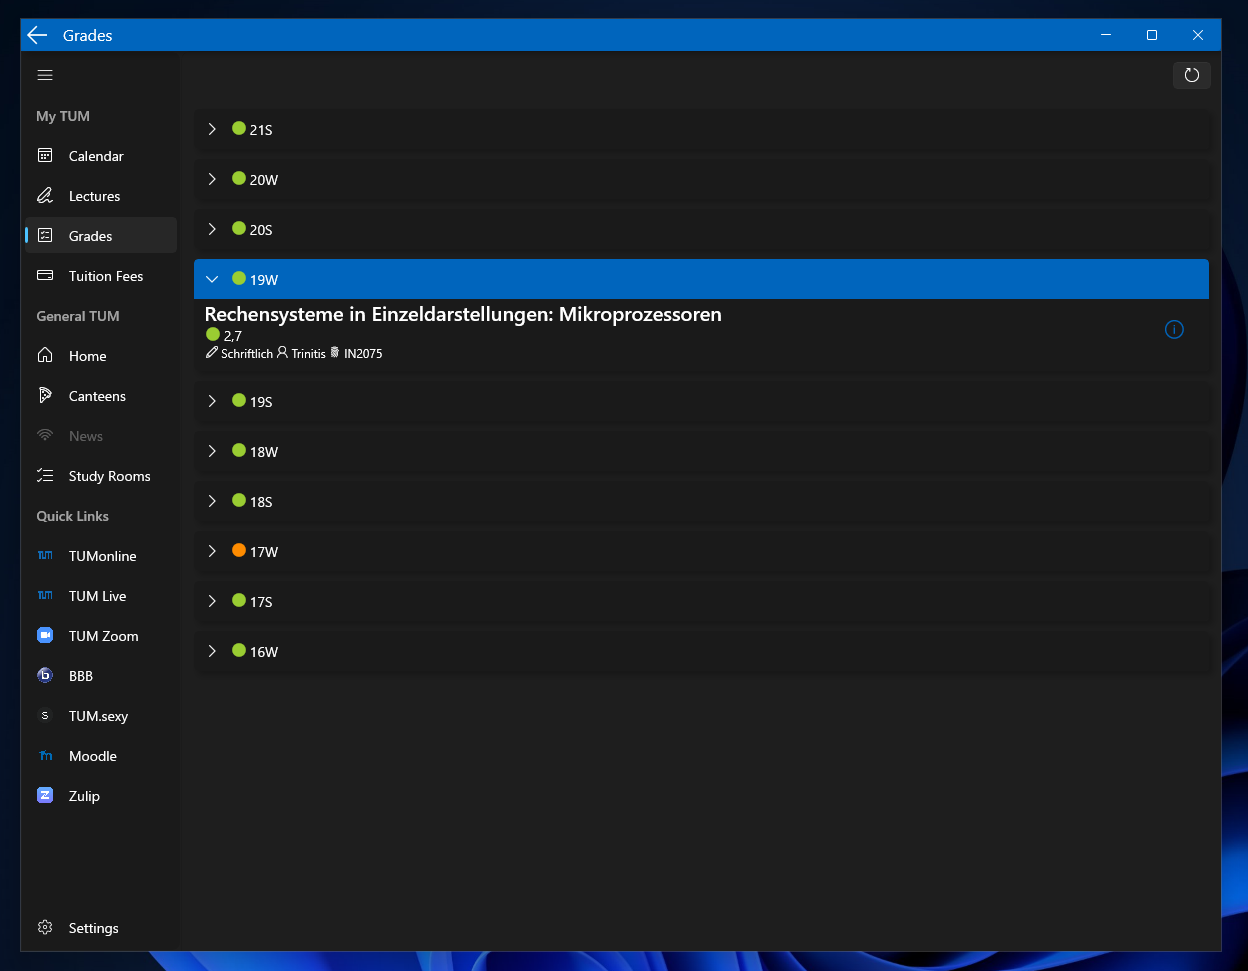Click the Lectures pen icon
Screen dimensions: 1248x971
tap(45, 195)
